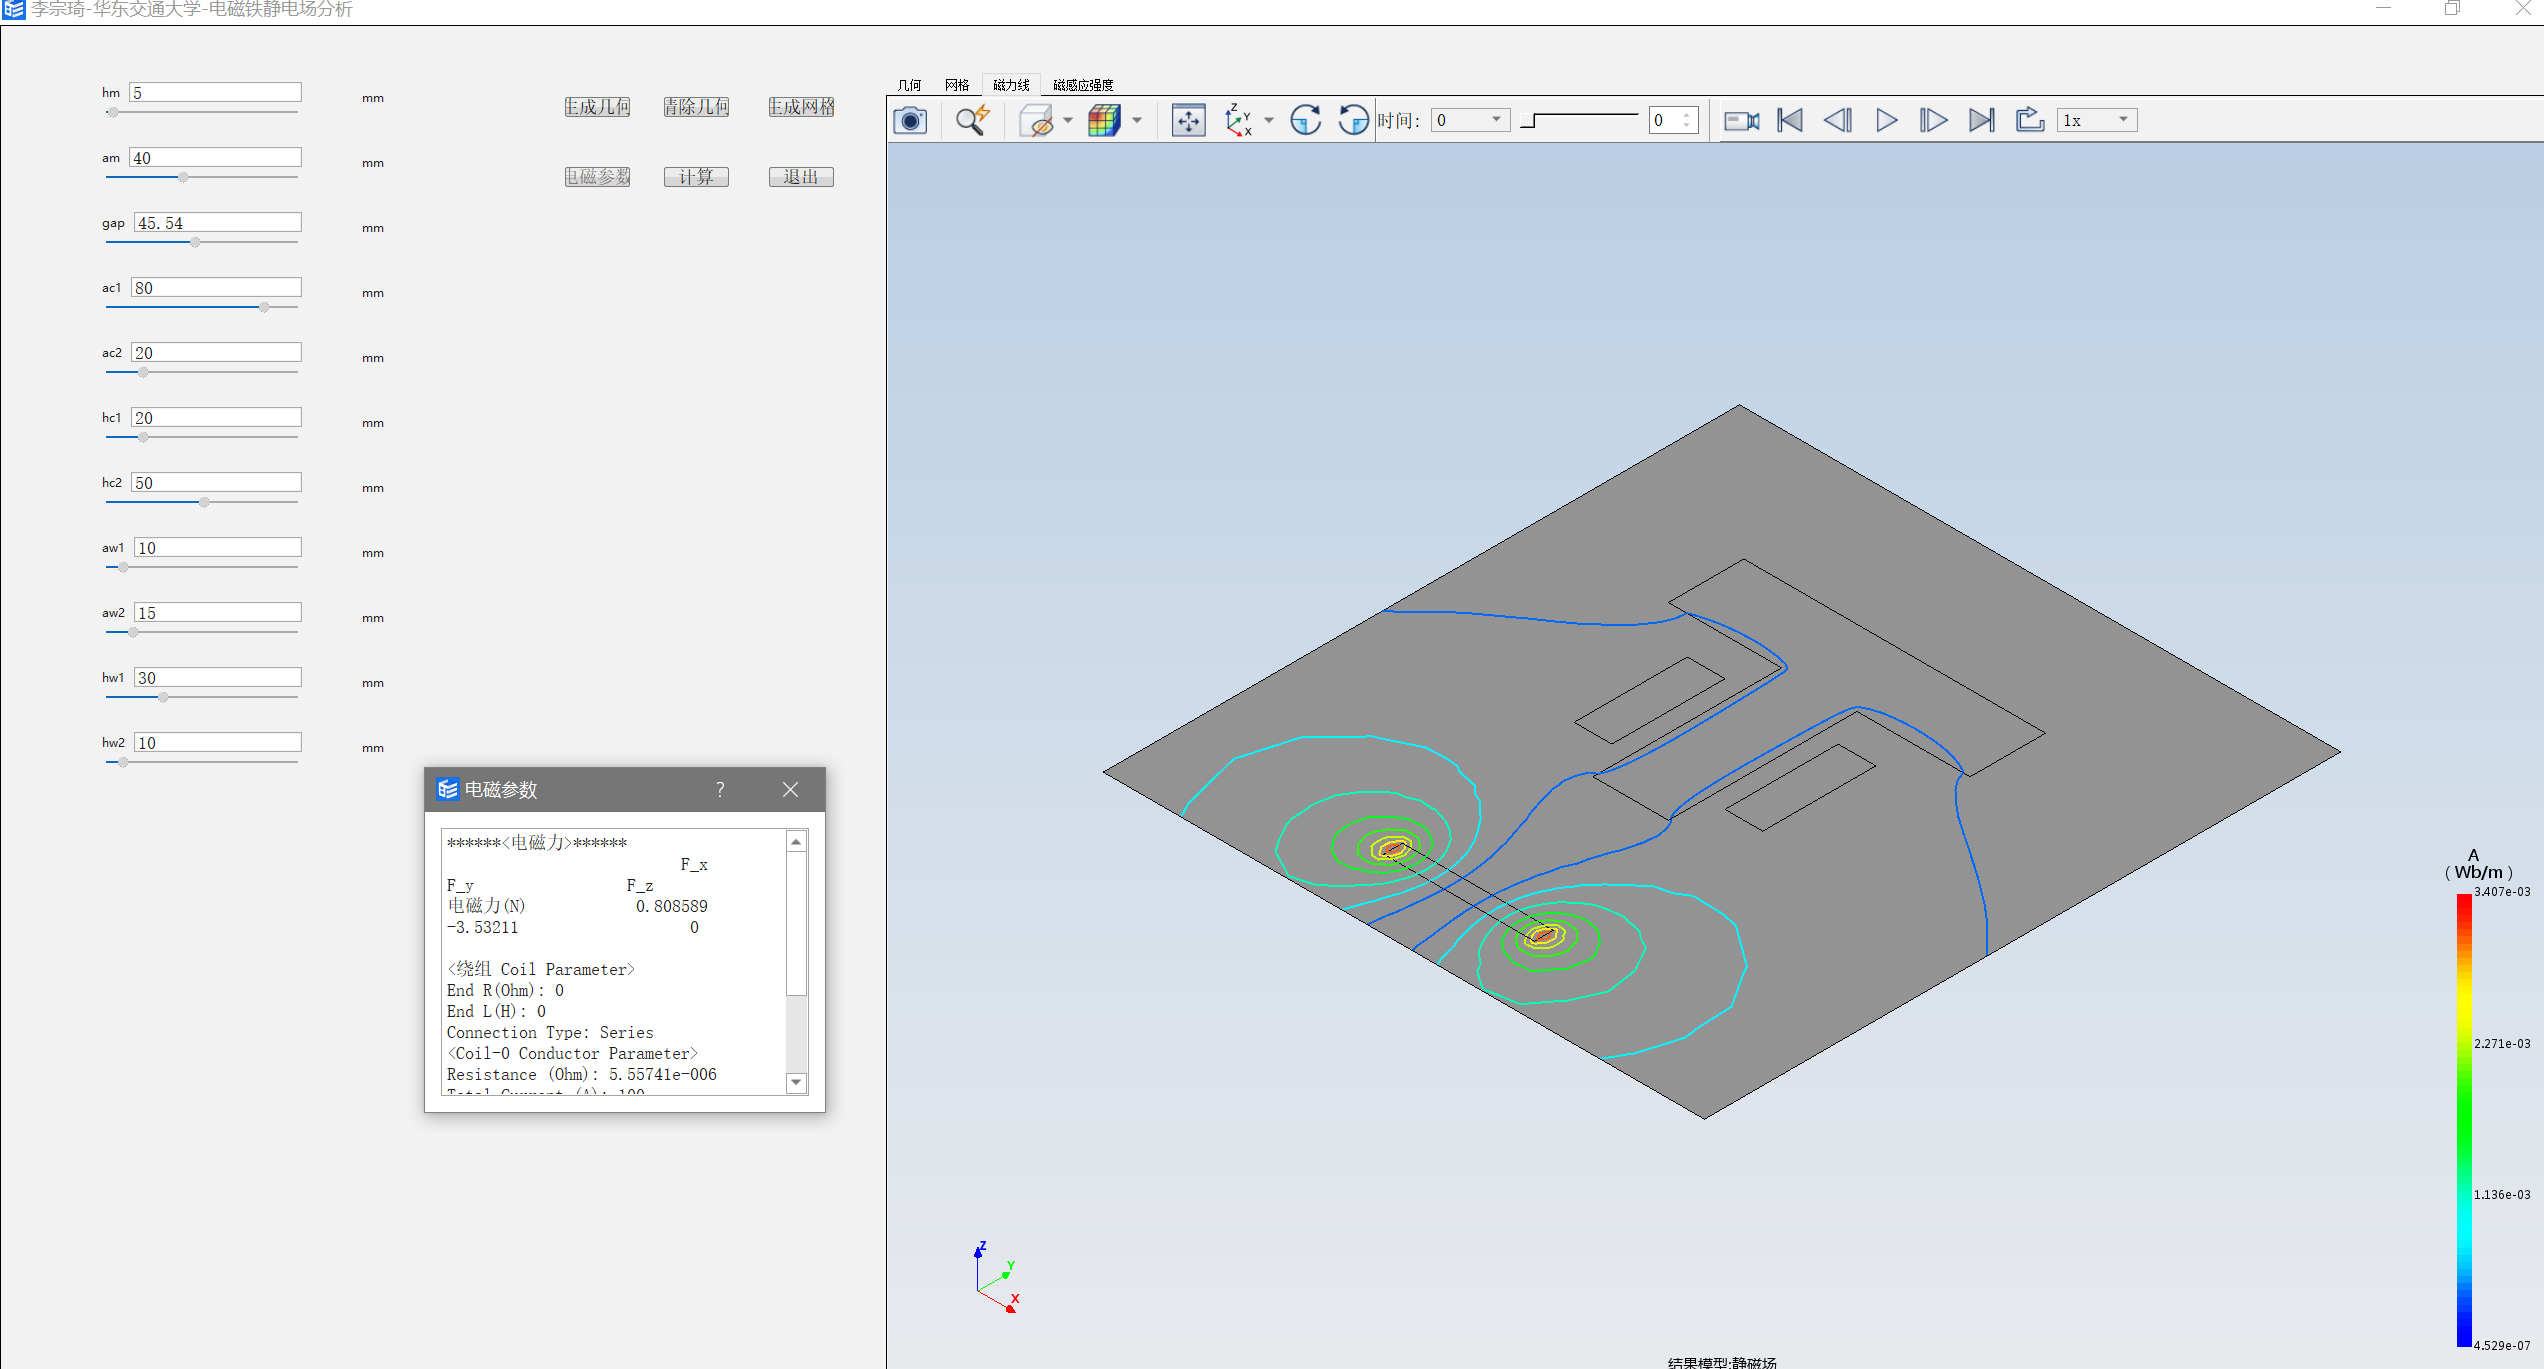
Task: Click scroll-up arrow in 电磁参数 text box
Action: click(796, 842)
